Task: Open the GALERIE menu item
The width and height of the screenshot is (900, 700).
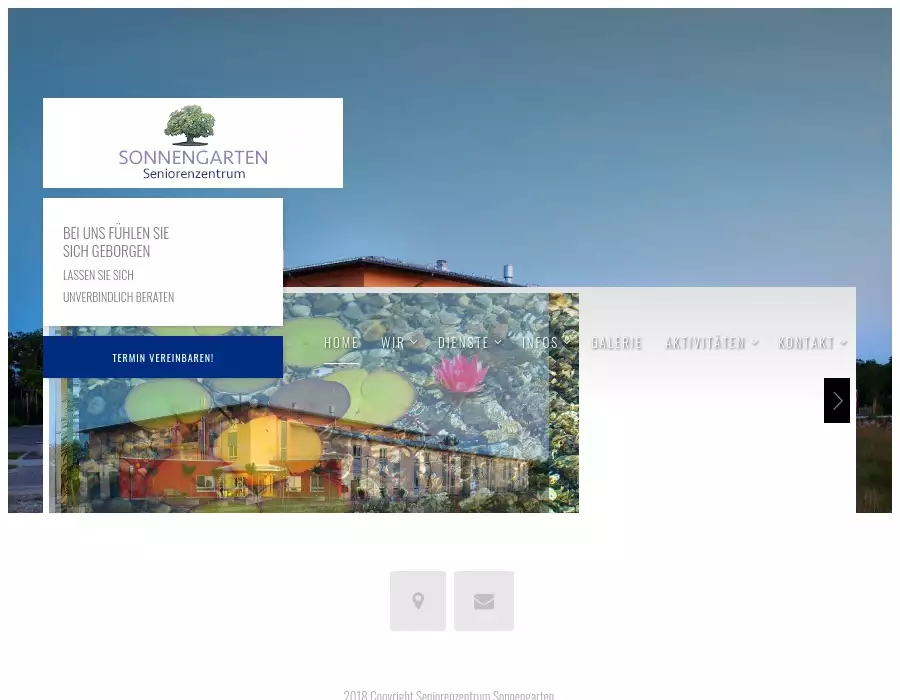Action: [616, 343]
